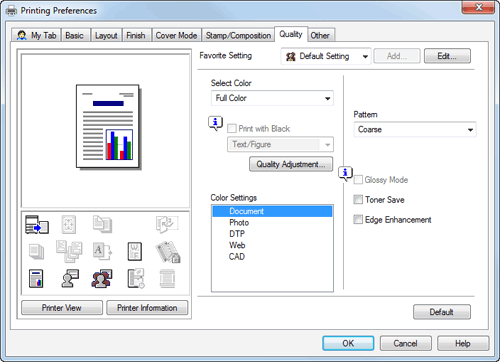Viewport: 500px width, 362px height.
Task: Click the Printer View button
Action: pyautogui.click(x=62, y=308)
